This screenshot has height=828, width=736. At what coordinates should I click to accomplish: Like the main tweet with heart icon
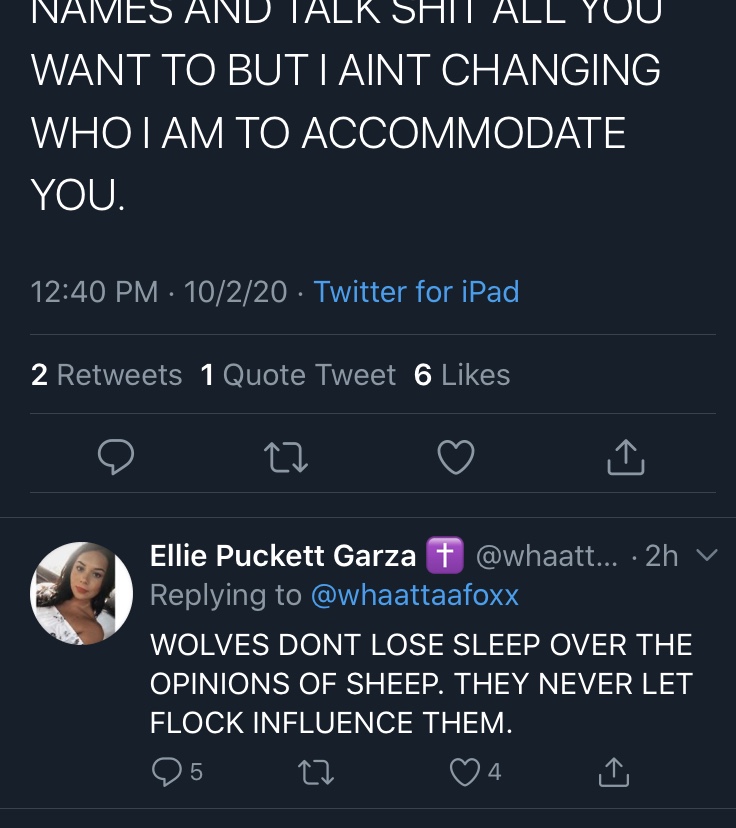456,457
